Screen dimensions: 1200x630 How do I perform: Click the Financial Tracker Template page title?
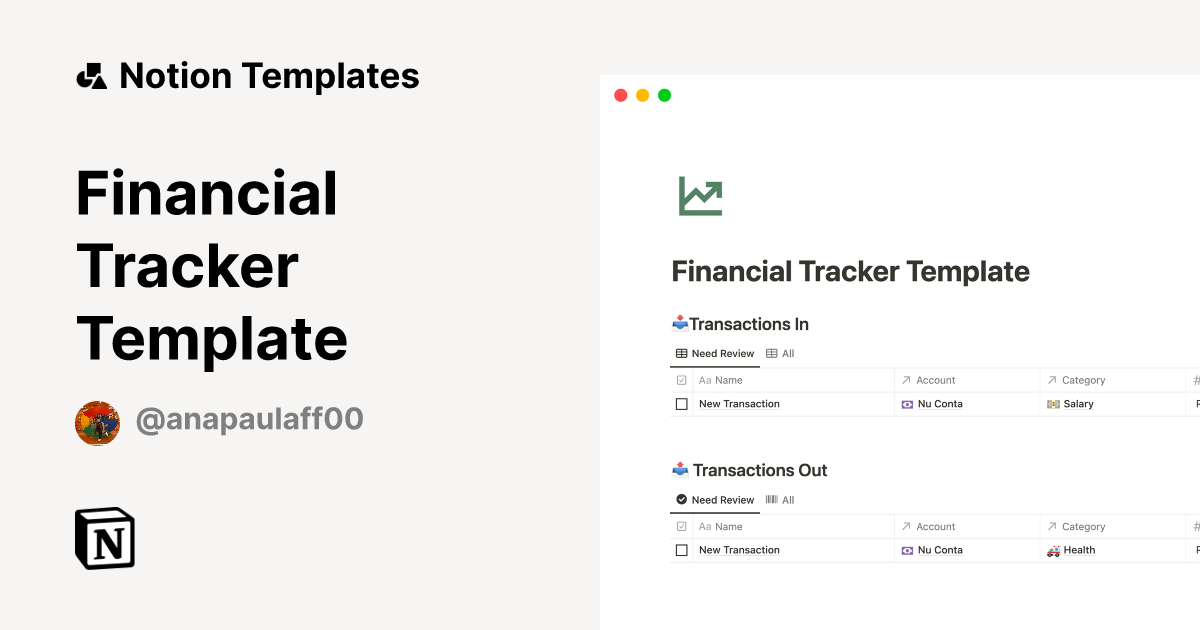pos(851,271)
